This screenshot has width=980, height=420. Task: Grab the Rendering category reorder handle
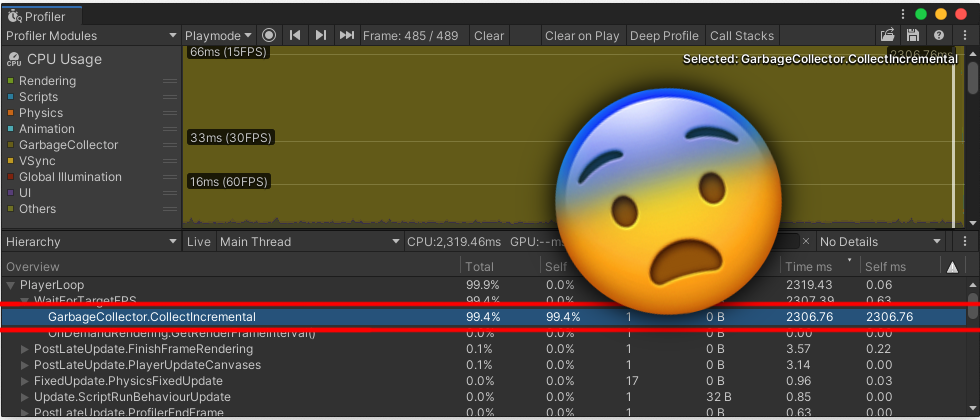click(x=169, y=81)
